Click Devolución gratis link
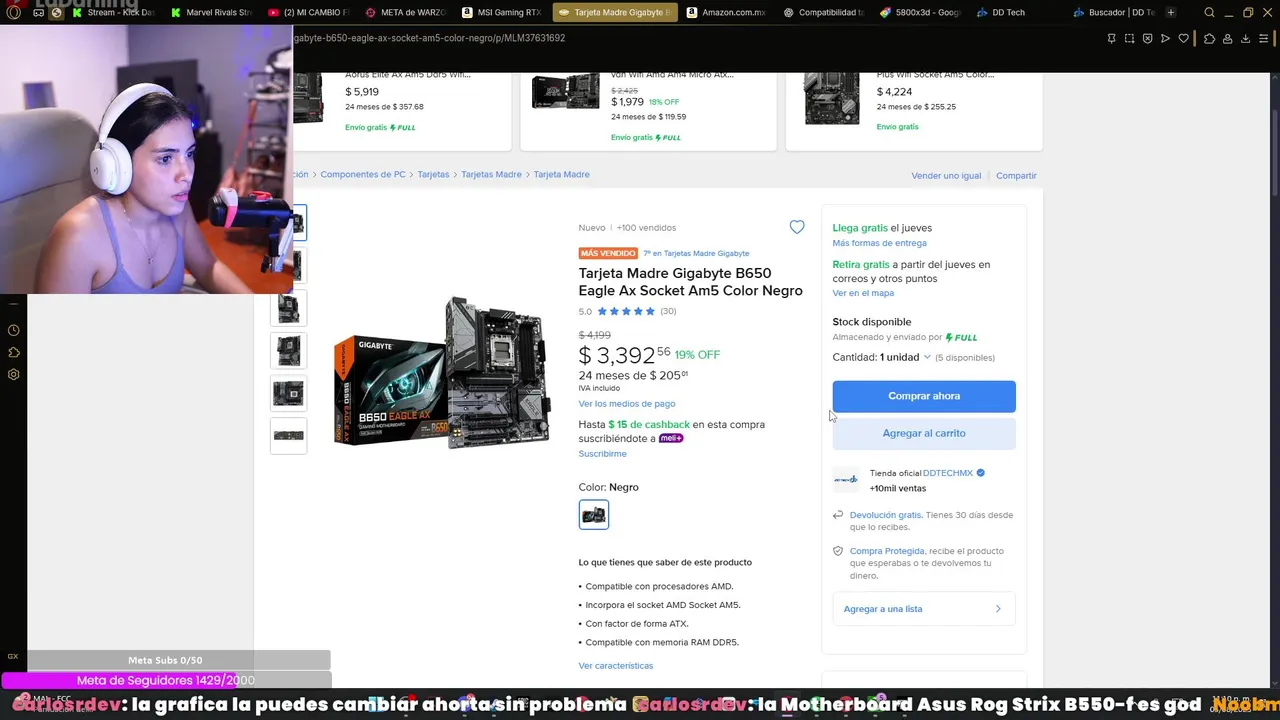 click(x=885, y=515)
